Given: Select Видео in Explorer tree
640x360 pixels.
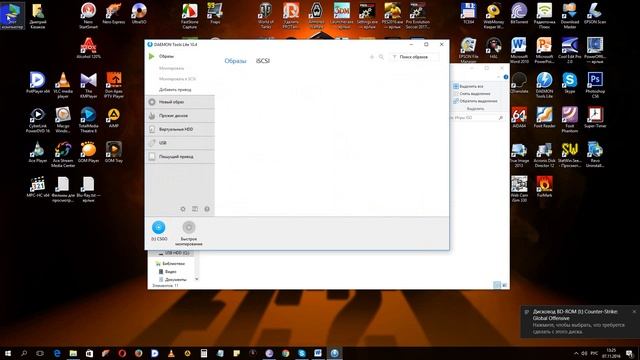Looking at the screenshot, I should pyautogui.click(x=168, y=271).
